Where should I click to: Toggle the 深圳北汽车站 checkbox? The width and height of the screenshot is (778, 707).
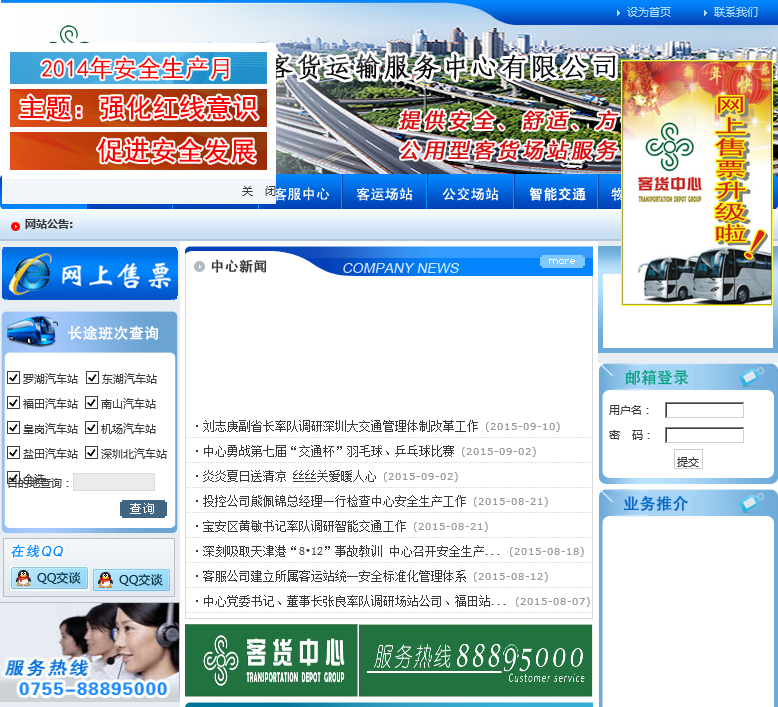pyautogui.click(x=91, y=452)
